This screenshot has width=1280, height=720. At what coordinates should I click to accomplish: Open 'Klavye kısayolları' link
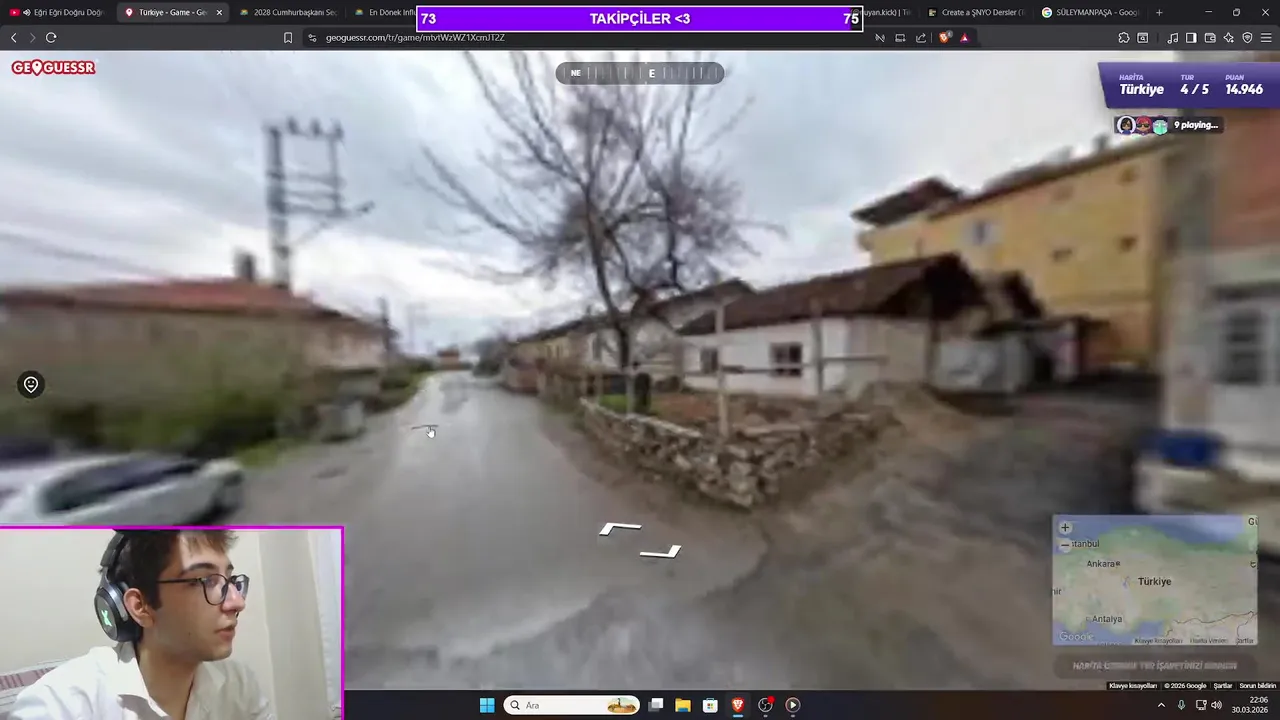pyautogui.click(x=1133, y=686)
